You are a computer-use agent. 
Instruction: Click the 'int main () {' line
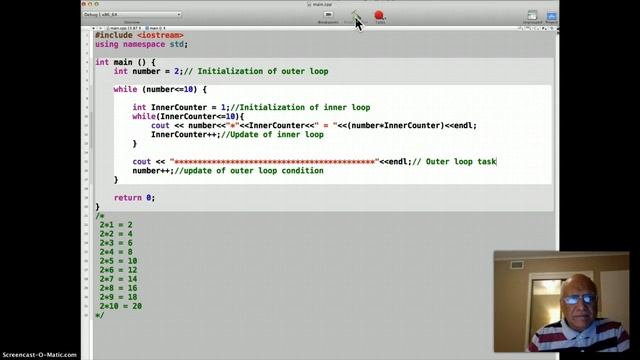tap(125, 62)
